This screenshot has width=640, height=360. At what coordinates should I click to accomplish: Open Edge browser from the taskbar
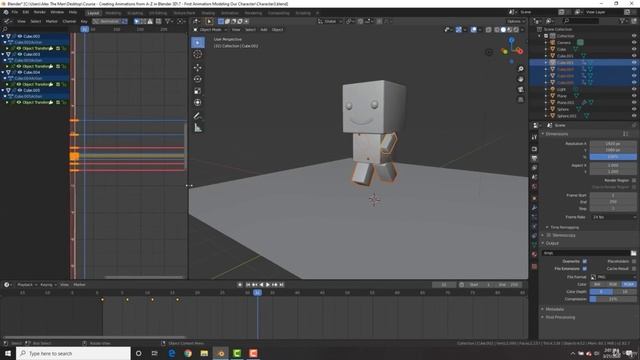(x=171, y=353)
